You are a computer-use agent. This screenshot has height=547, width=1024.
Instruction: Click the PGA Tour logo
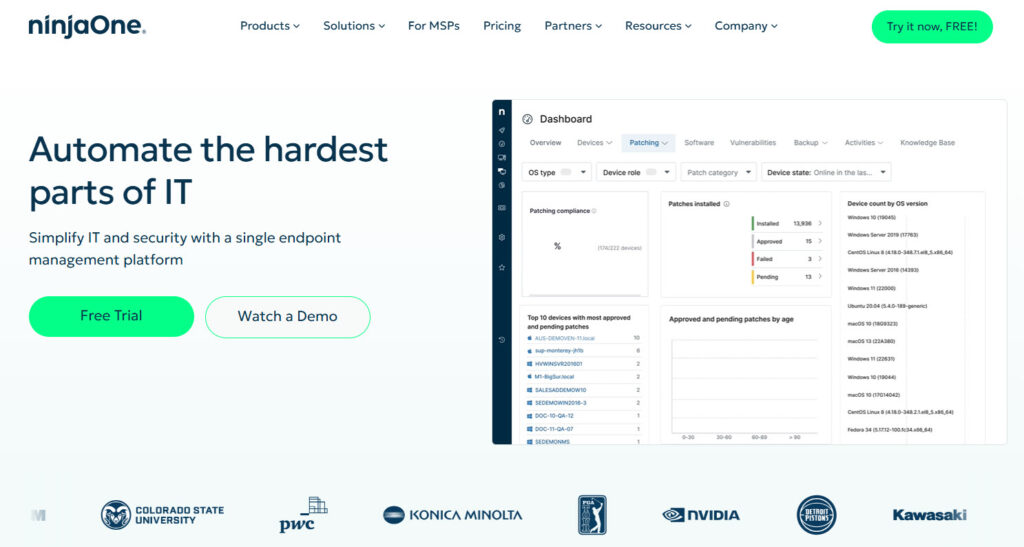click(x=592, y=515)
